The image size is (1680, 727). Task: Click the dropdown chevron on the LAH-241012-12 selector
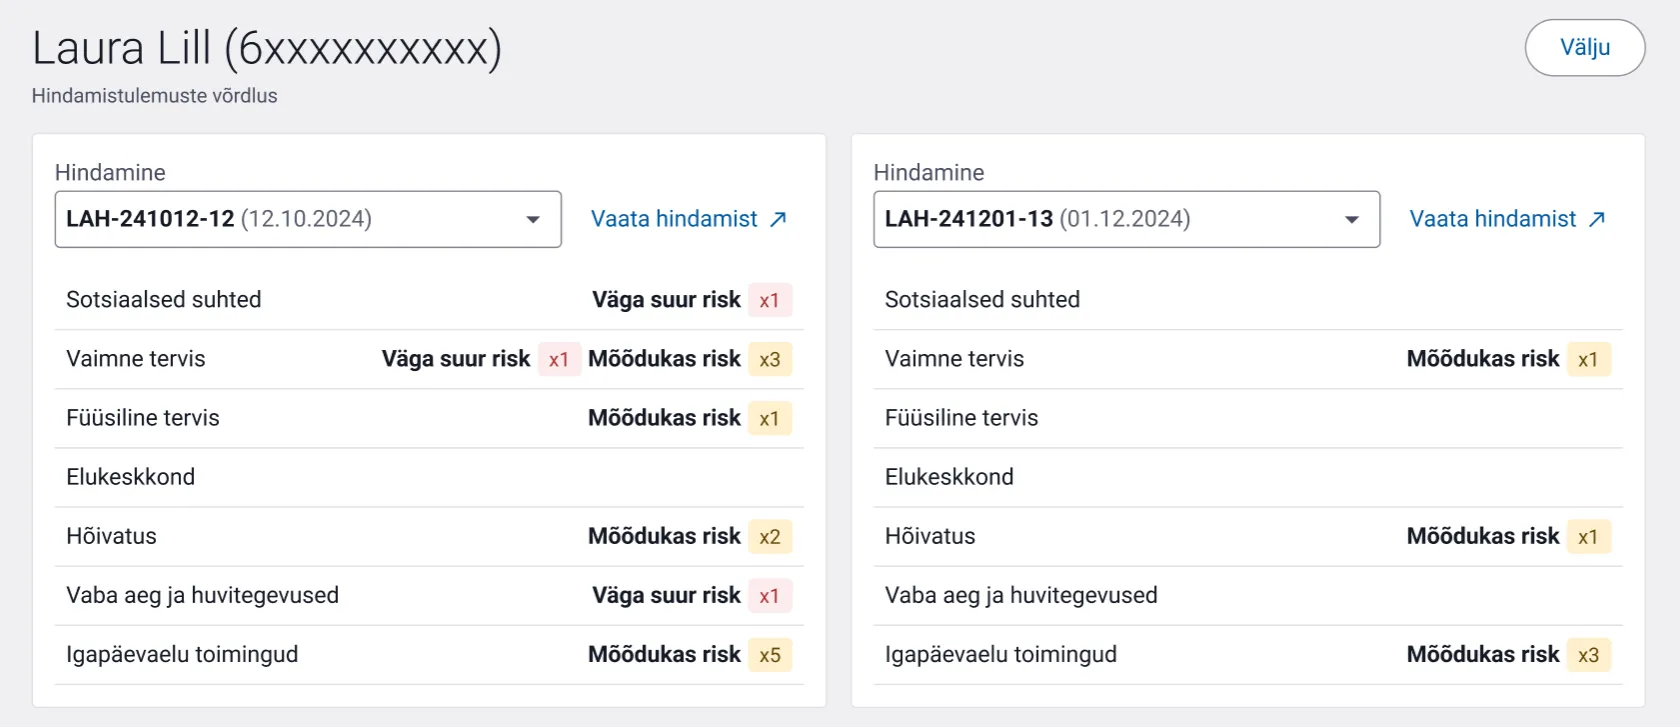(532, 219)
